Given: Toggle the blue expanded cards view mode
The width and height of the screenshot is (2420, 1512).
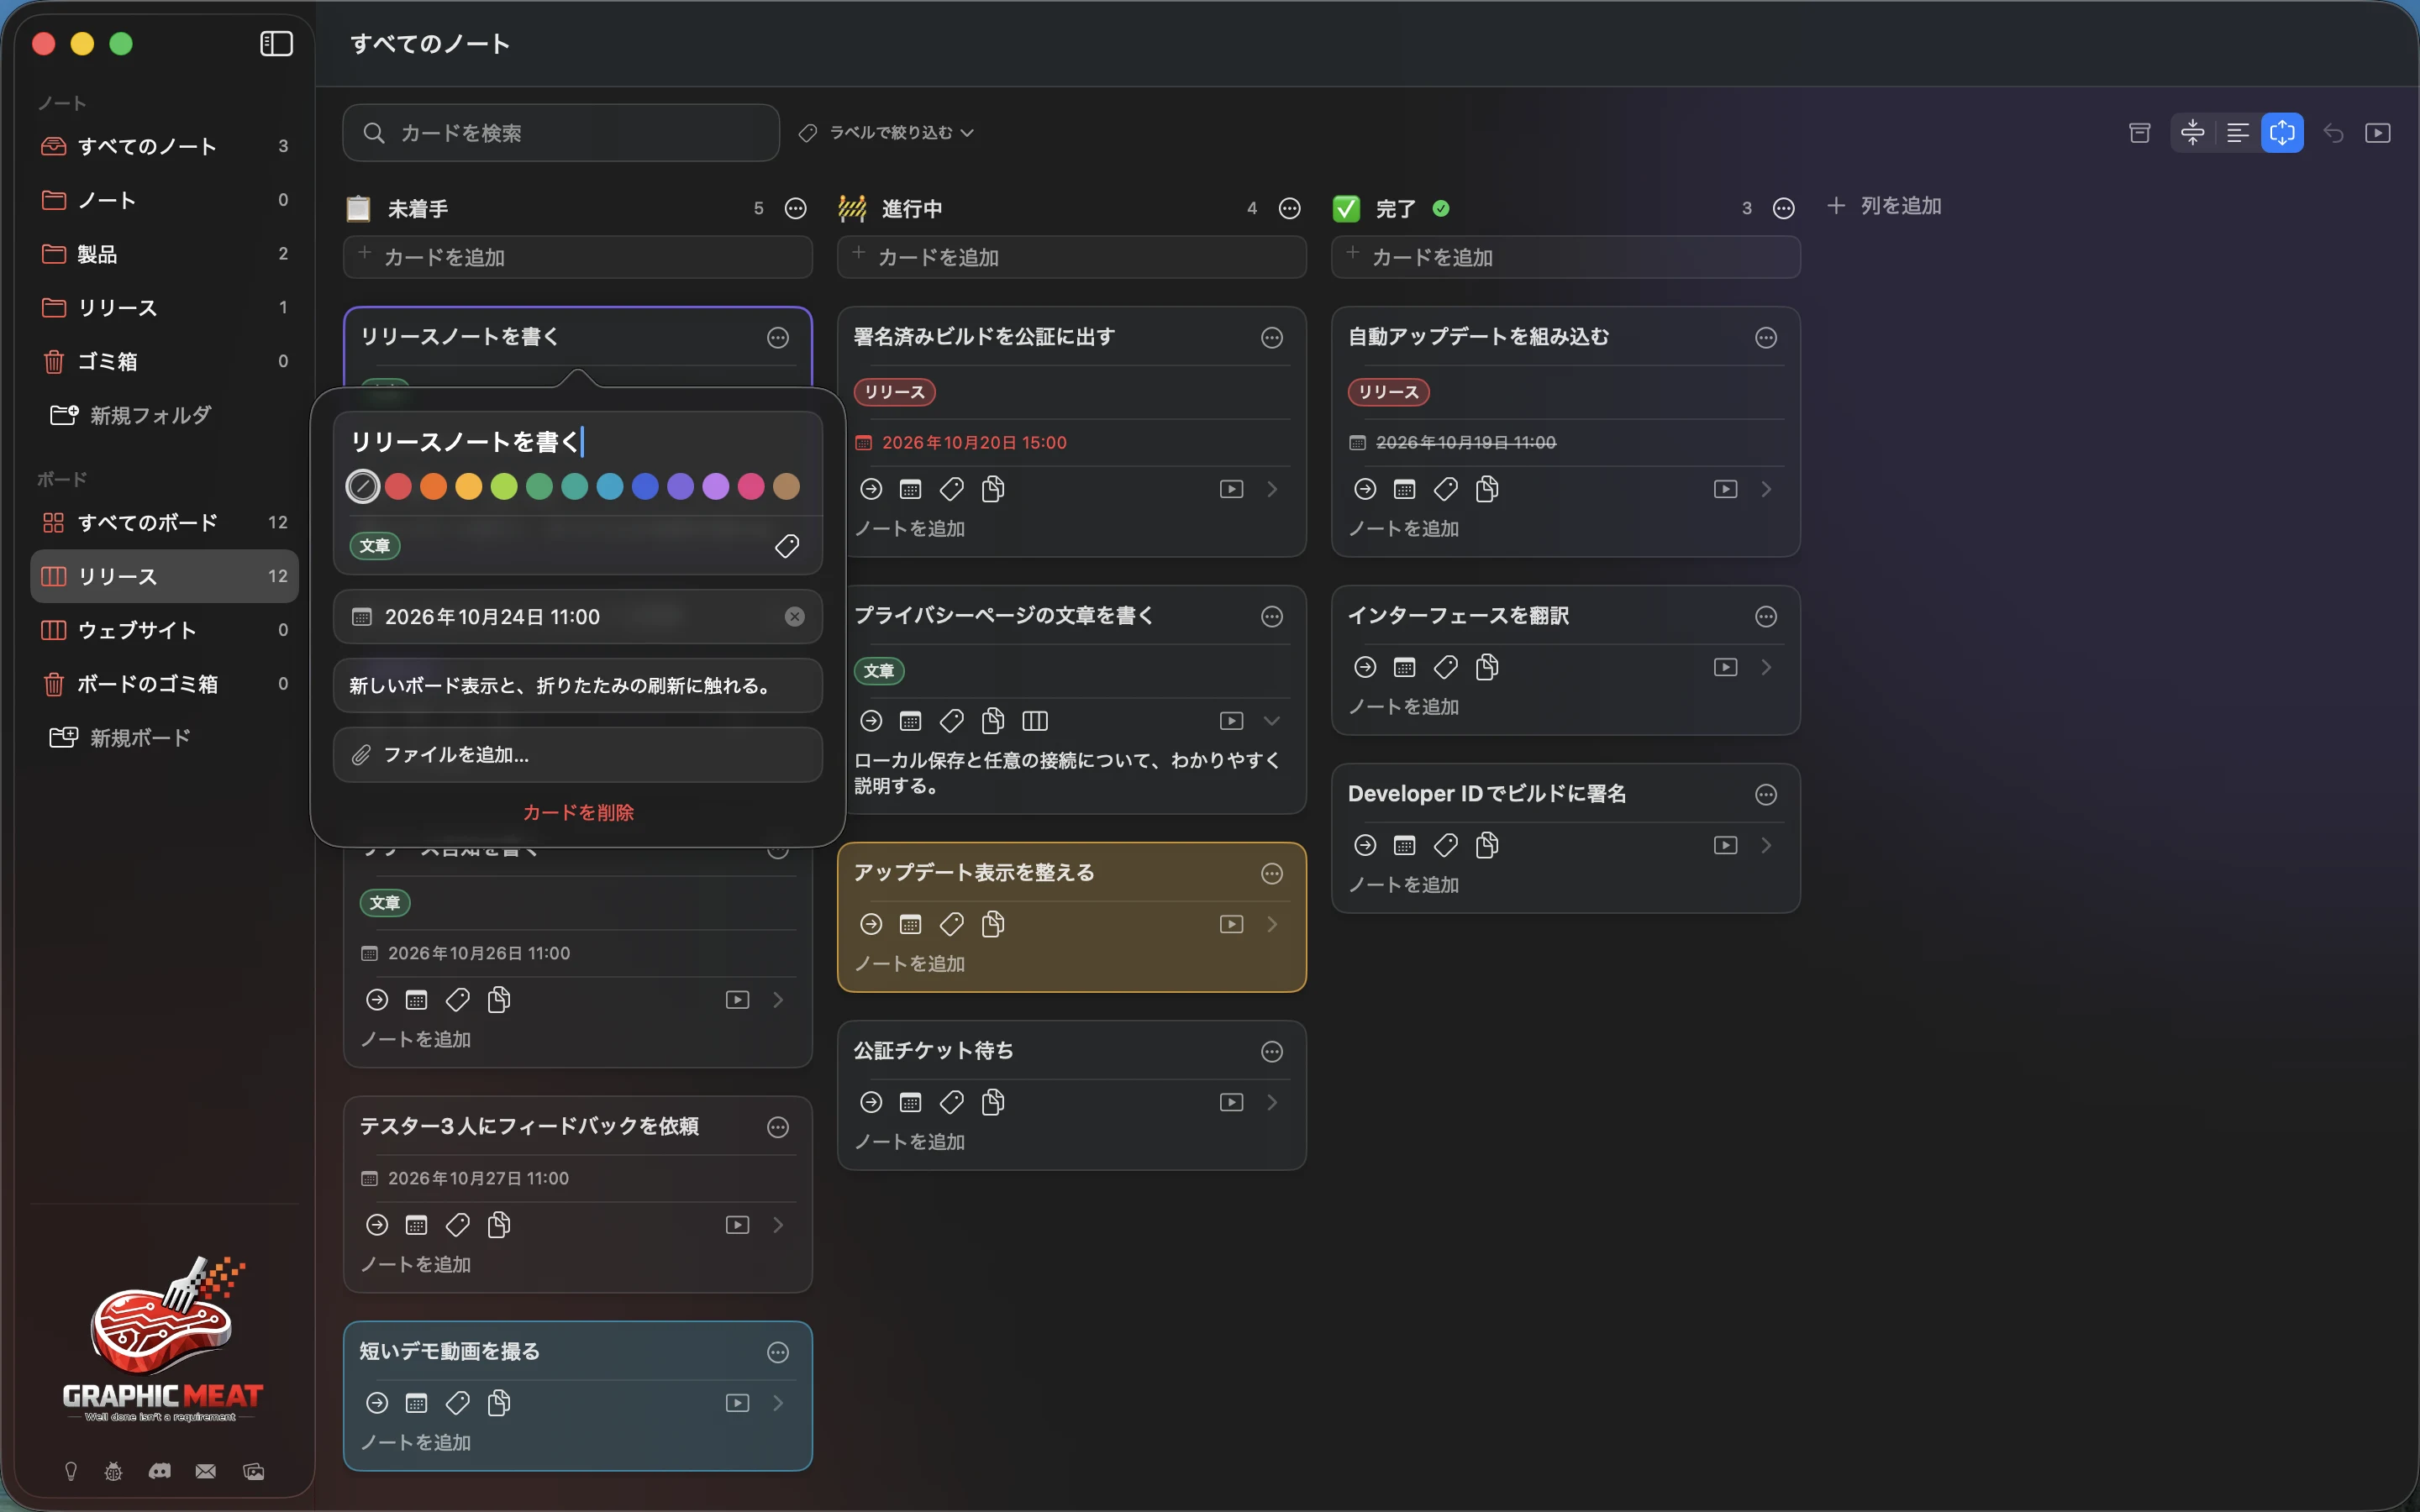Looking at the screenshot, I should 2282,133.
